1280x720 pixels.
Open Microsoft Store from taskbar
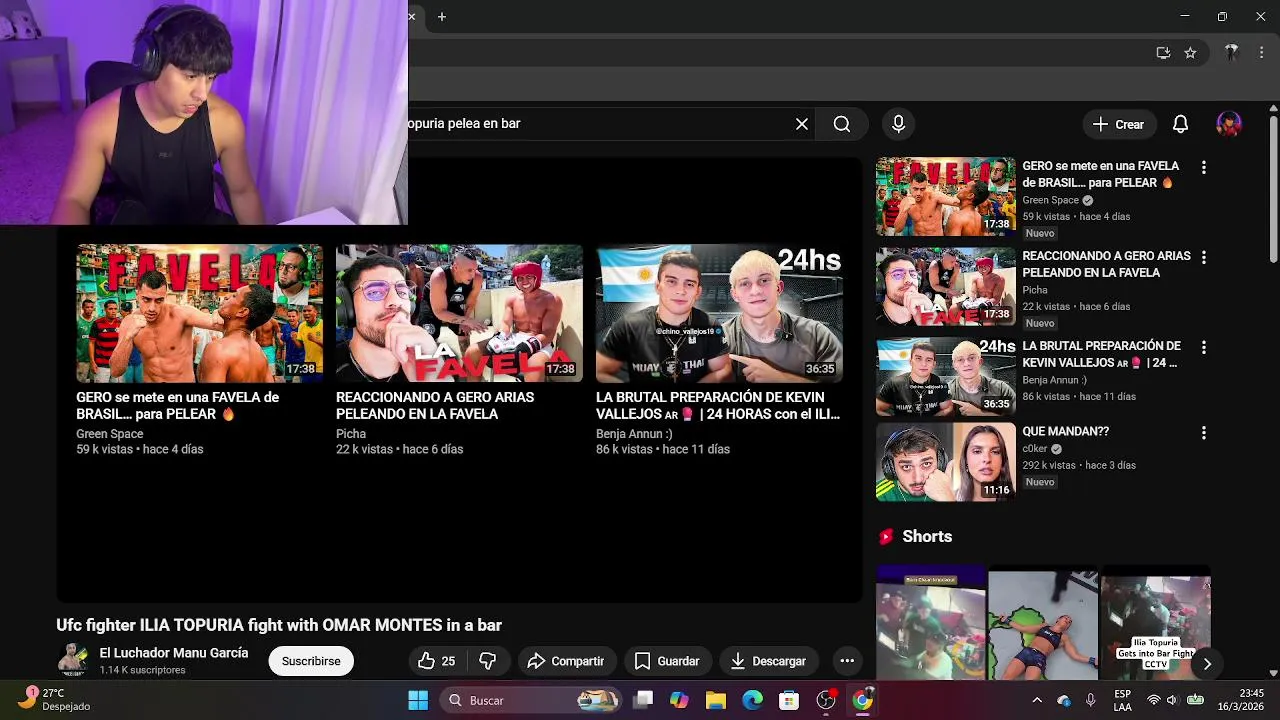point(789,700)
